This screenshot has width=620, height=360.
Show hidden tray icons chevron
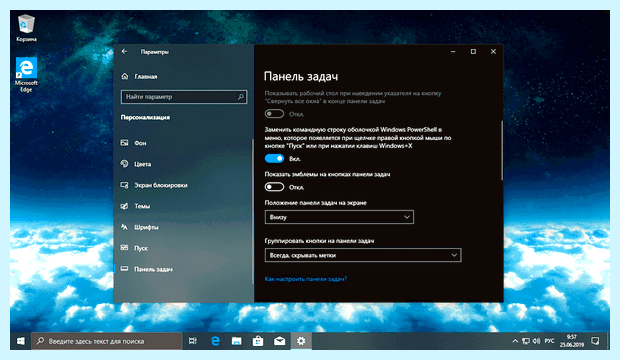pos(515,341)
